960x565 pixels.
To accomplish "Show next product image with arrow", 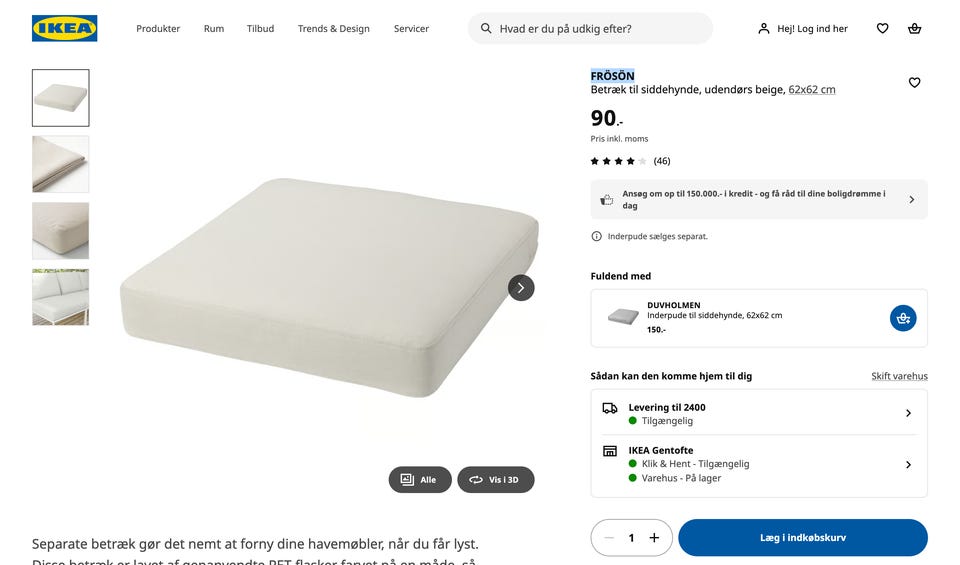I will pos(521,288).
